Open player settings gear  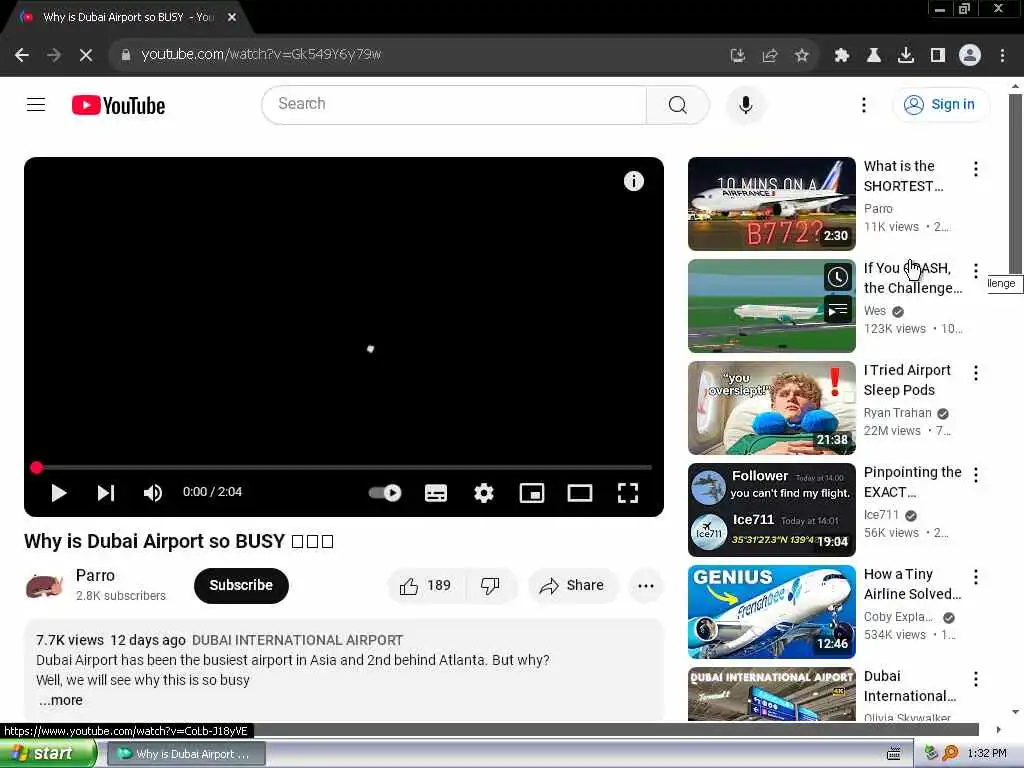483,493
